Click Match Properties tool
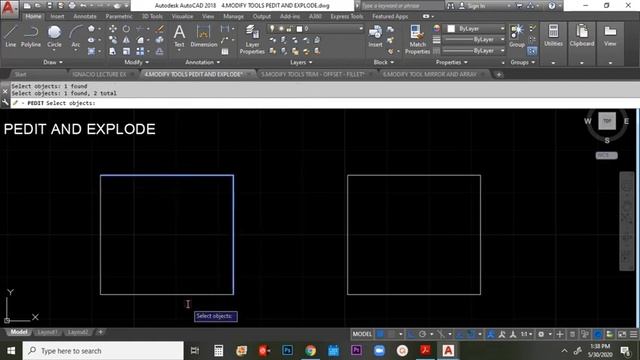The image size is (640, 360). tap(417, 40)
